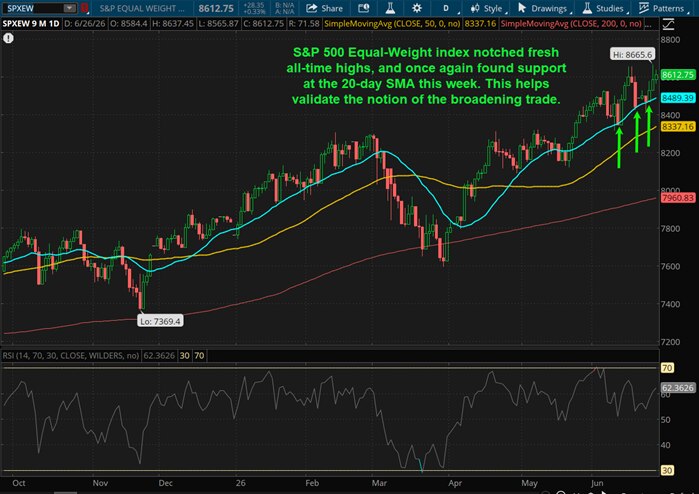This screenshot has width=699, height=494.
Task: Open the symbol selector dropdown arrow
Action: point(70,8)
